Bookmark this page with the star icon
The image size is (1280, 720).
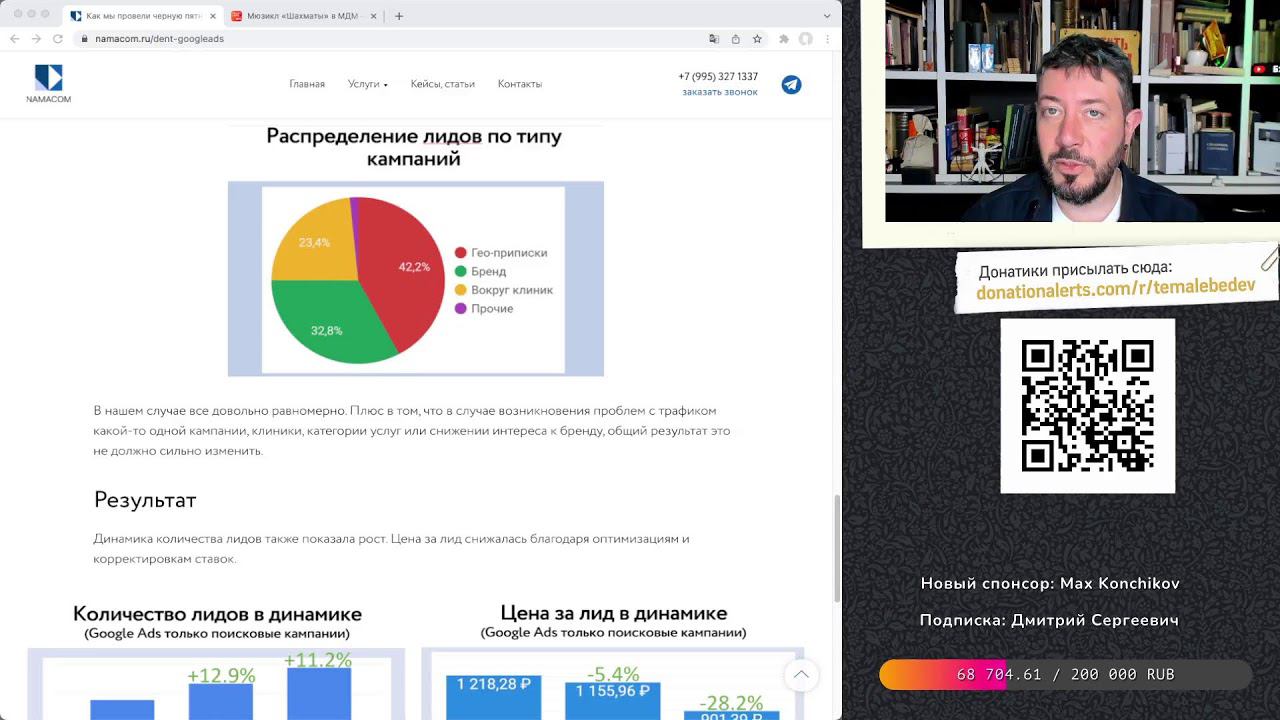click(757, 39)
